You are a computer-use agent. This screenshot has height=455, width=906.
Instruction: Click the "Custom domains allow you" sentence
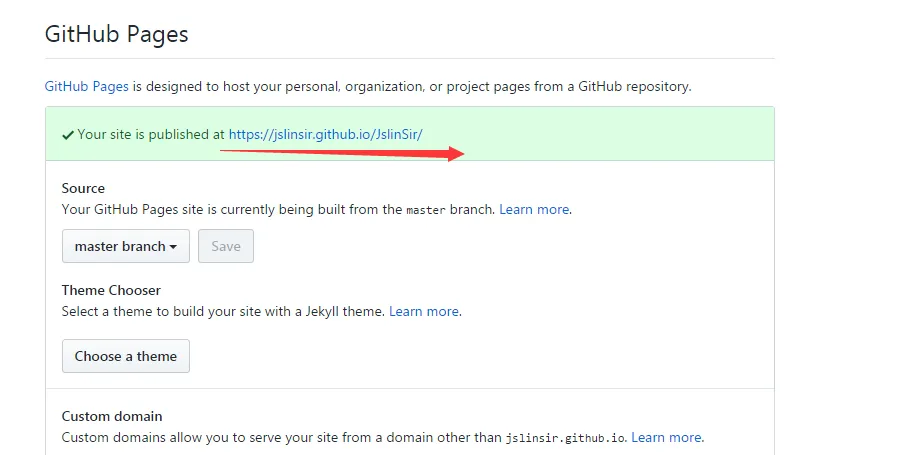(280, 437)
